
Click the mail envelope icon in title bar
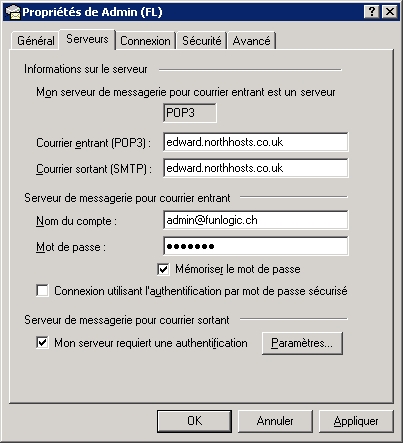click(13, 12)
